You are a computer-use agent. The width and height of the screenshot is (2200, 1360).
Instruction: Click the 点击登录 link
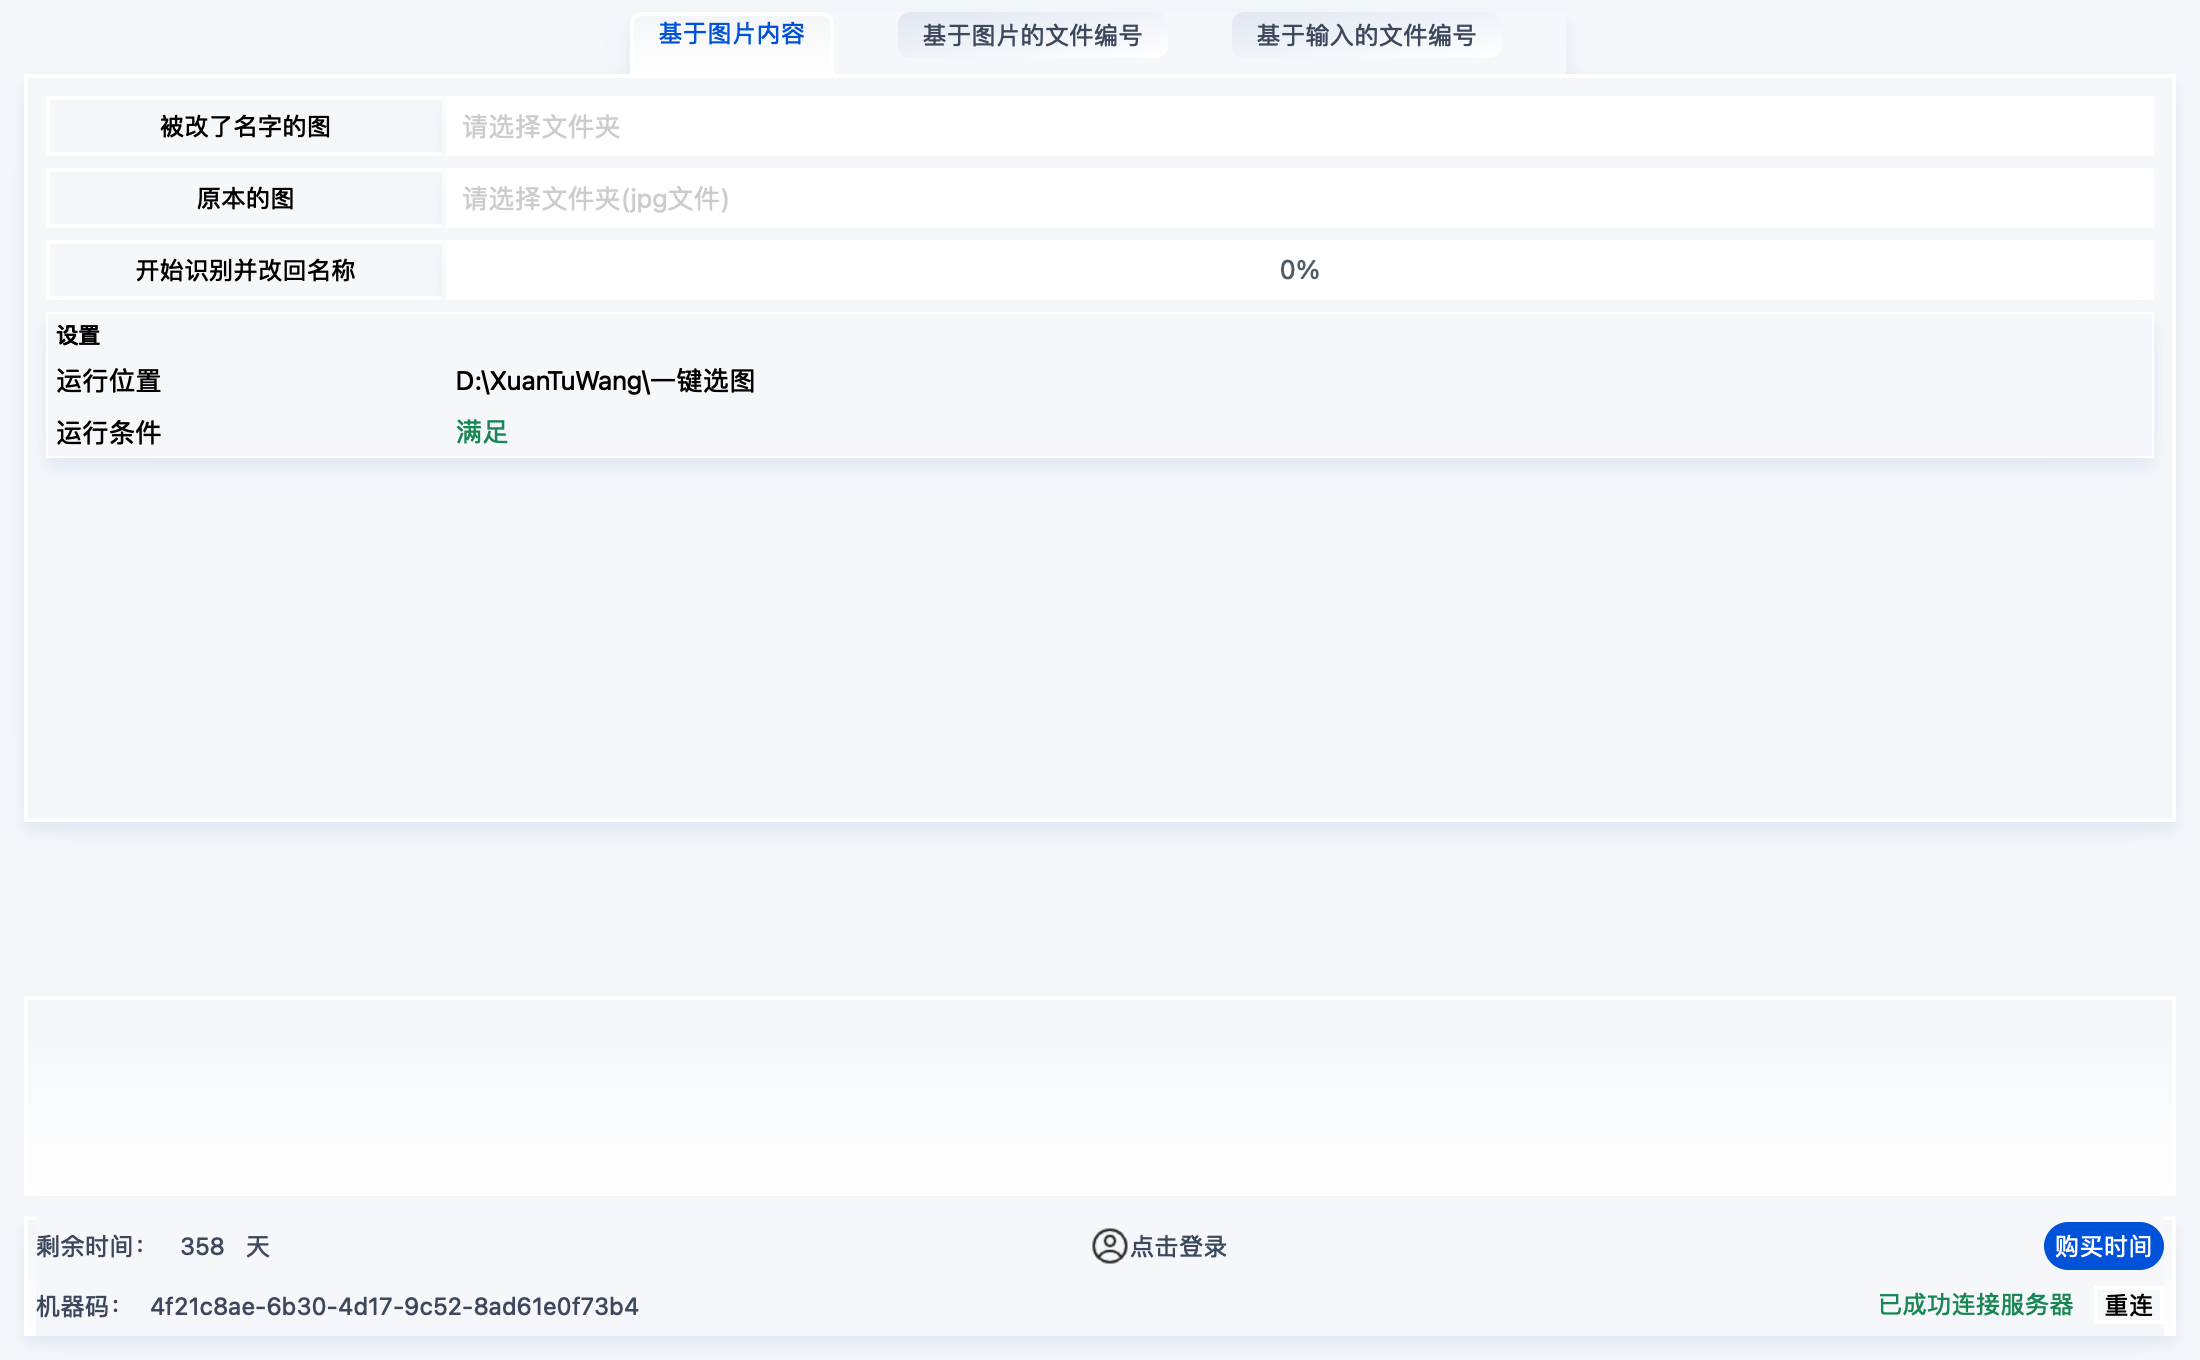pyautogui.click(x=1179, y=1247)
